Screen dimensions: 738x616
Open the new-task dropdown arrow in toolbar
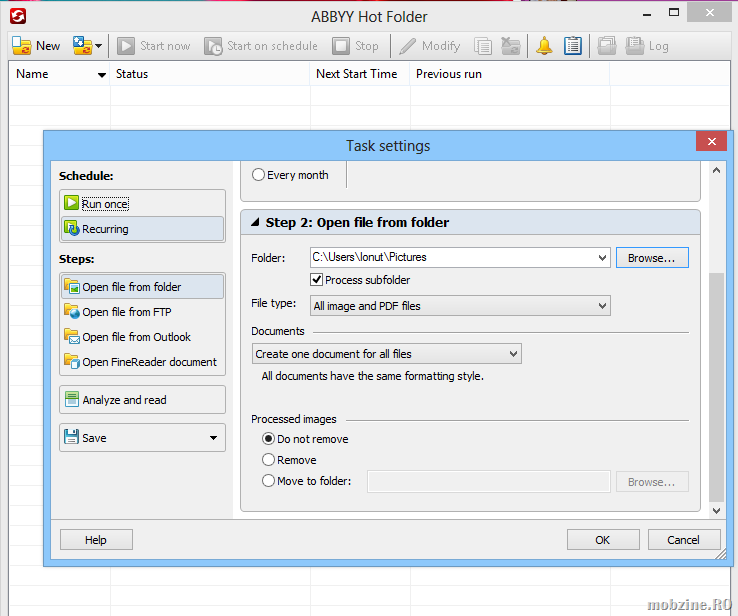(x=98, y=46)
